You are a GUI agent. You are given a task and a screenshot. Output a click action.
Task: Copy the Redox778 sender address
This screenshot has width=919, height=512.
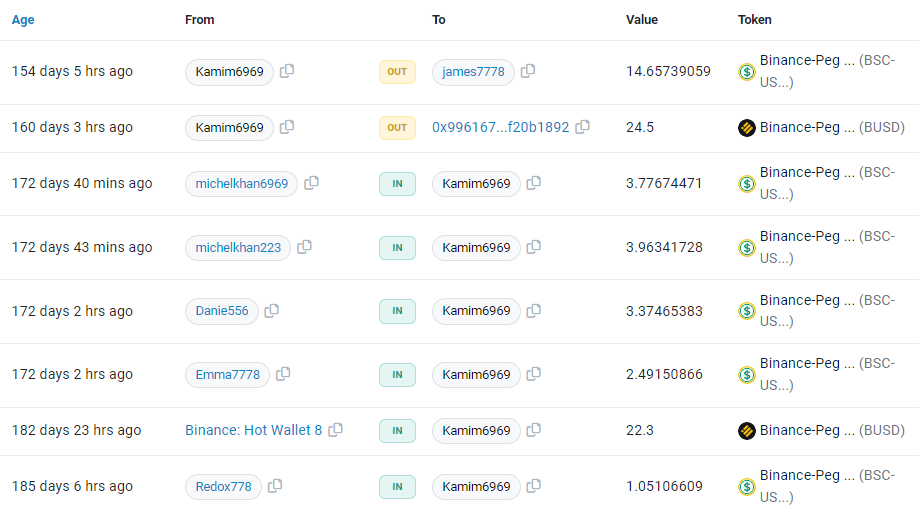(x=275, y=486)
